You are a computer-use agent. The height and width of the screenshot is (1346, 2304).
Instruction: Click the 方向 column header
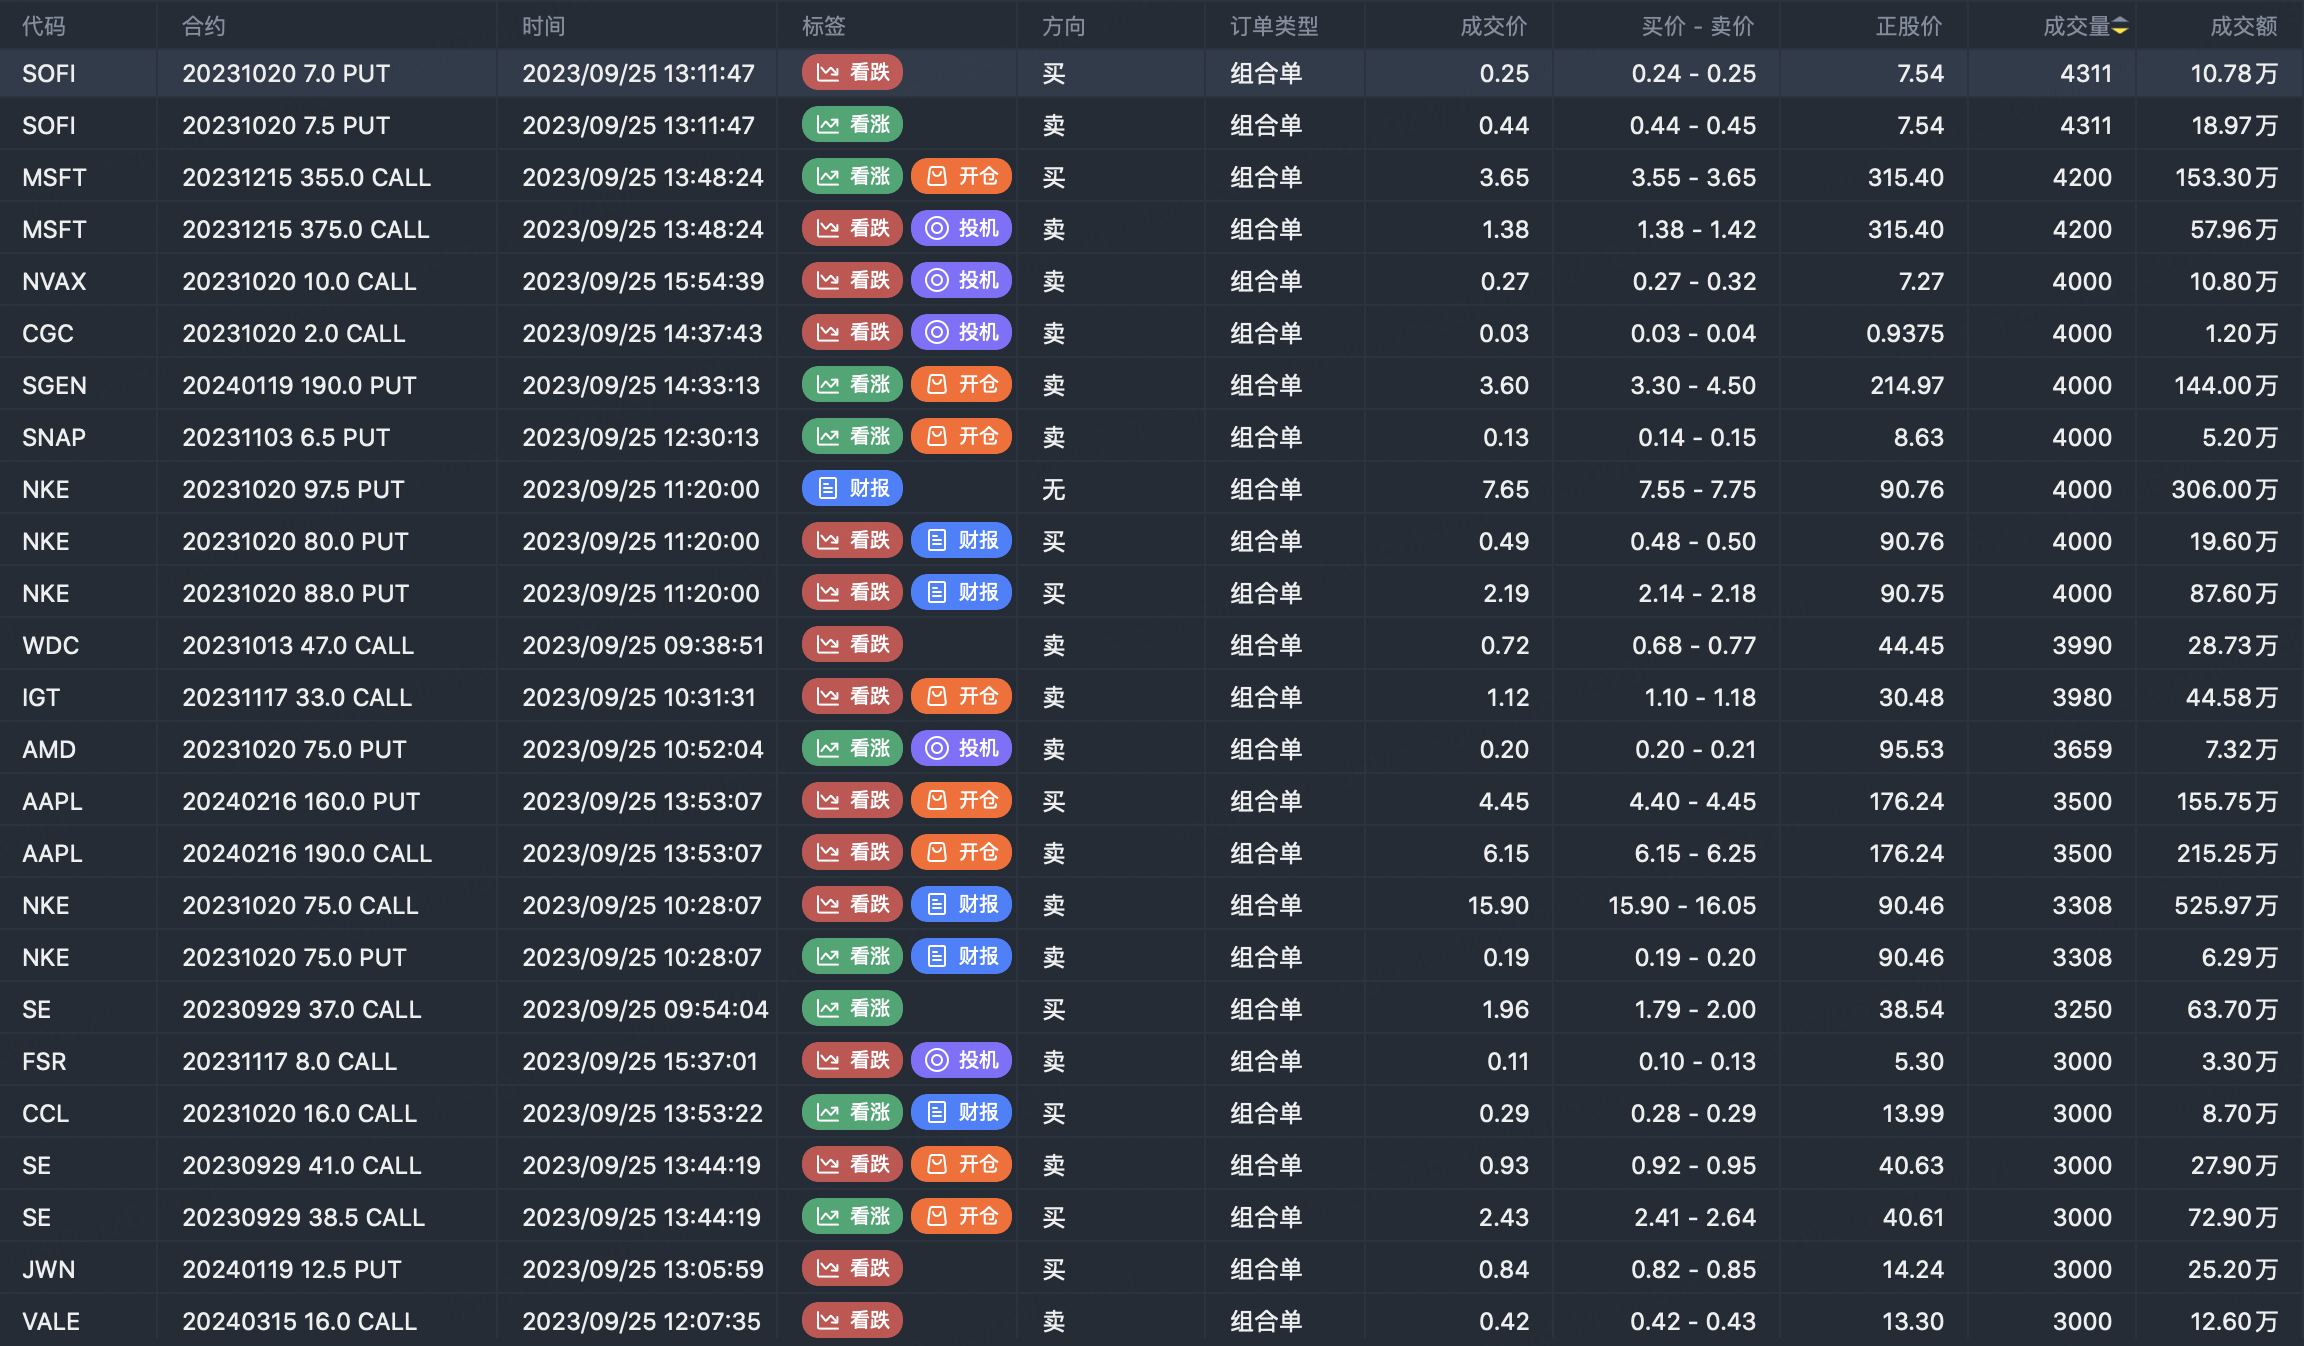[1064, 26]
